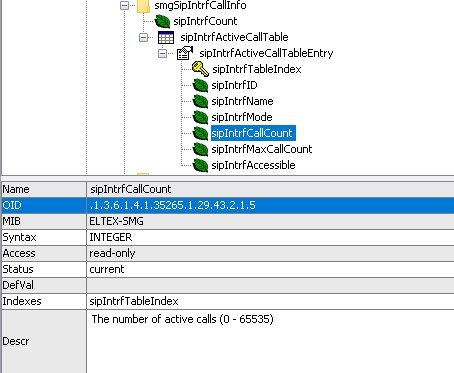Viewport: 454px width, 373px height.
Task: Select the sipIntrfID tree node
Action: pyautogui.click(x=234, y=85)
